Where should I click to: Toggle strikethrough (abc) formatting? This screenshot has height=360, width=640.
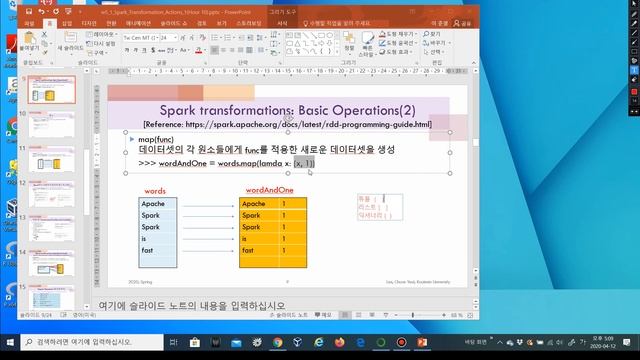[x=162, y=50]
